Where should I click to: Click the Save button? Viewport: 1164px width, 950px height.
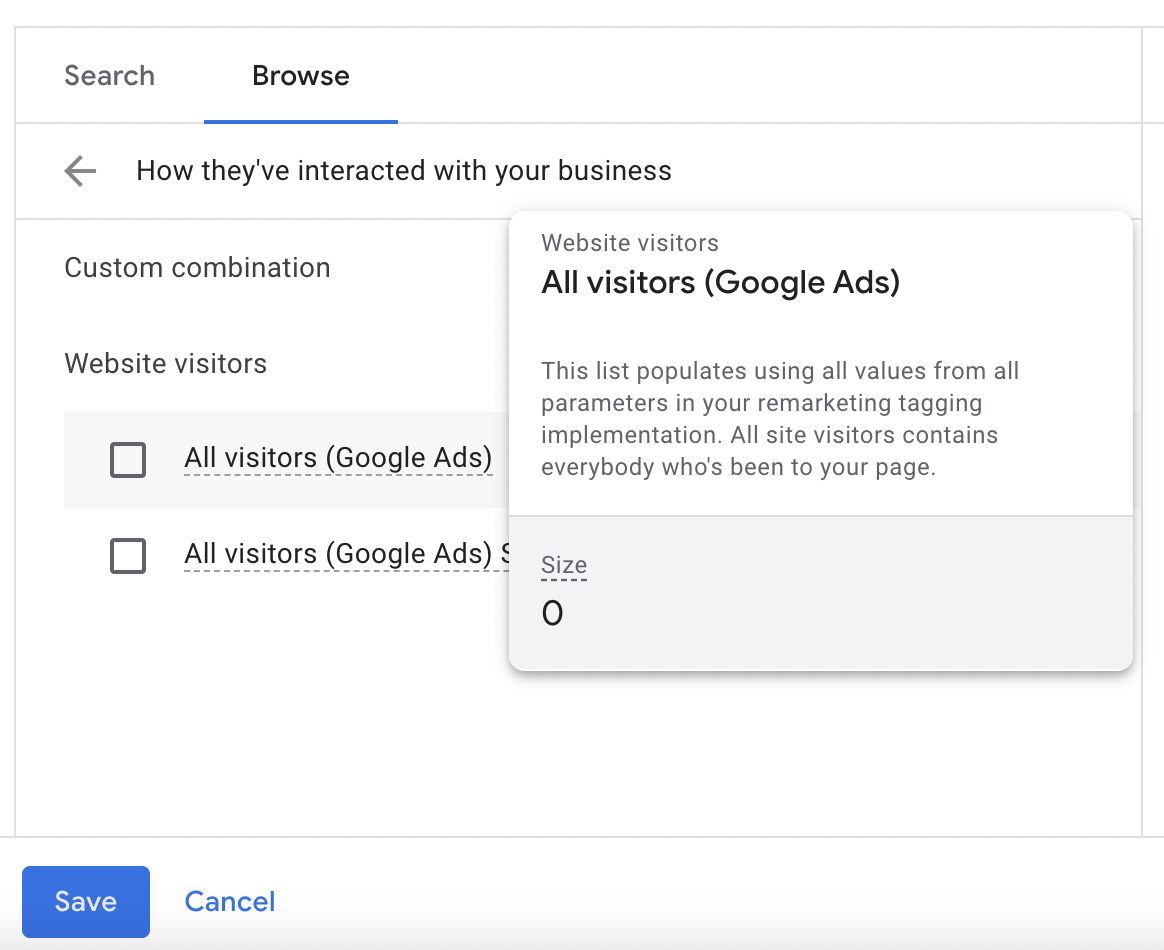click(86, 901)
